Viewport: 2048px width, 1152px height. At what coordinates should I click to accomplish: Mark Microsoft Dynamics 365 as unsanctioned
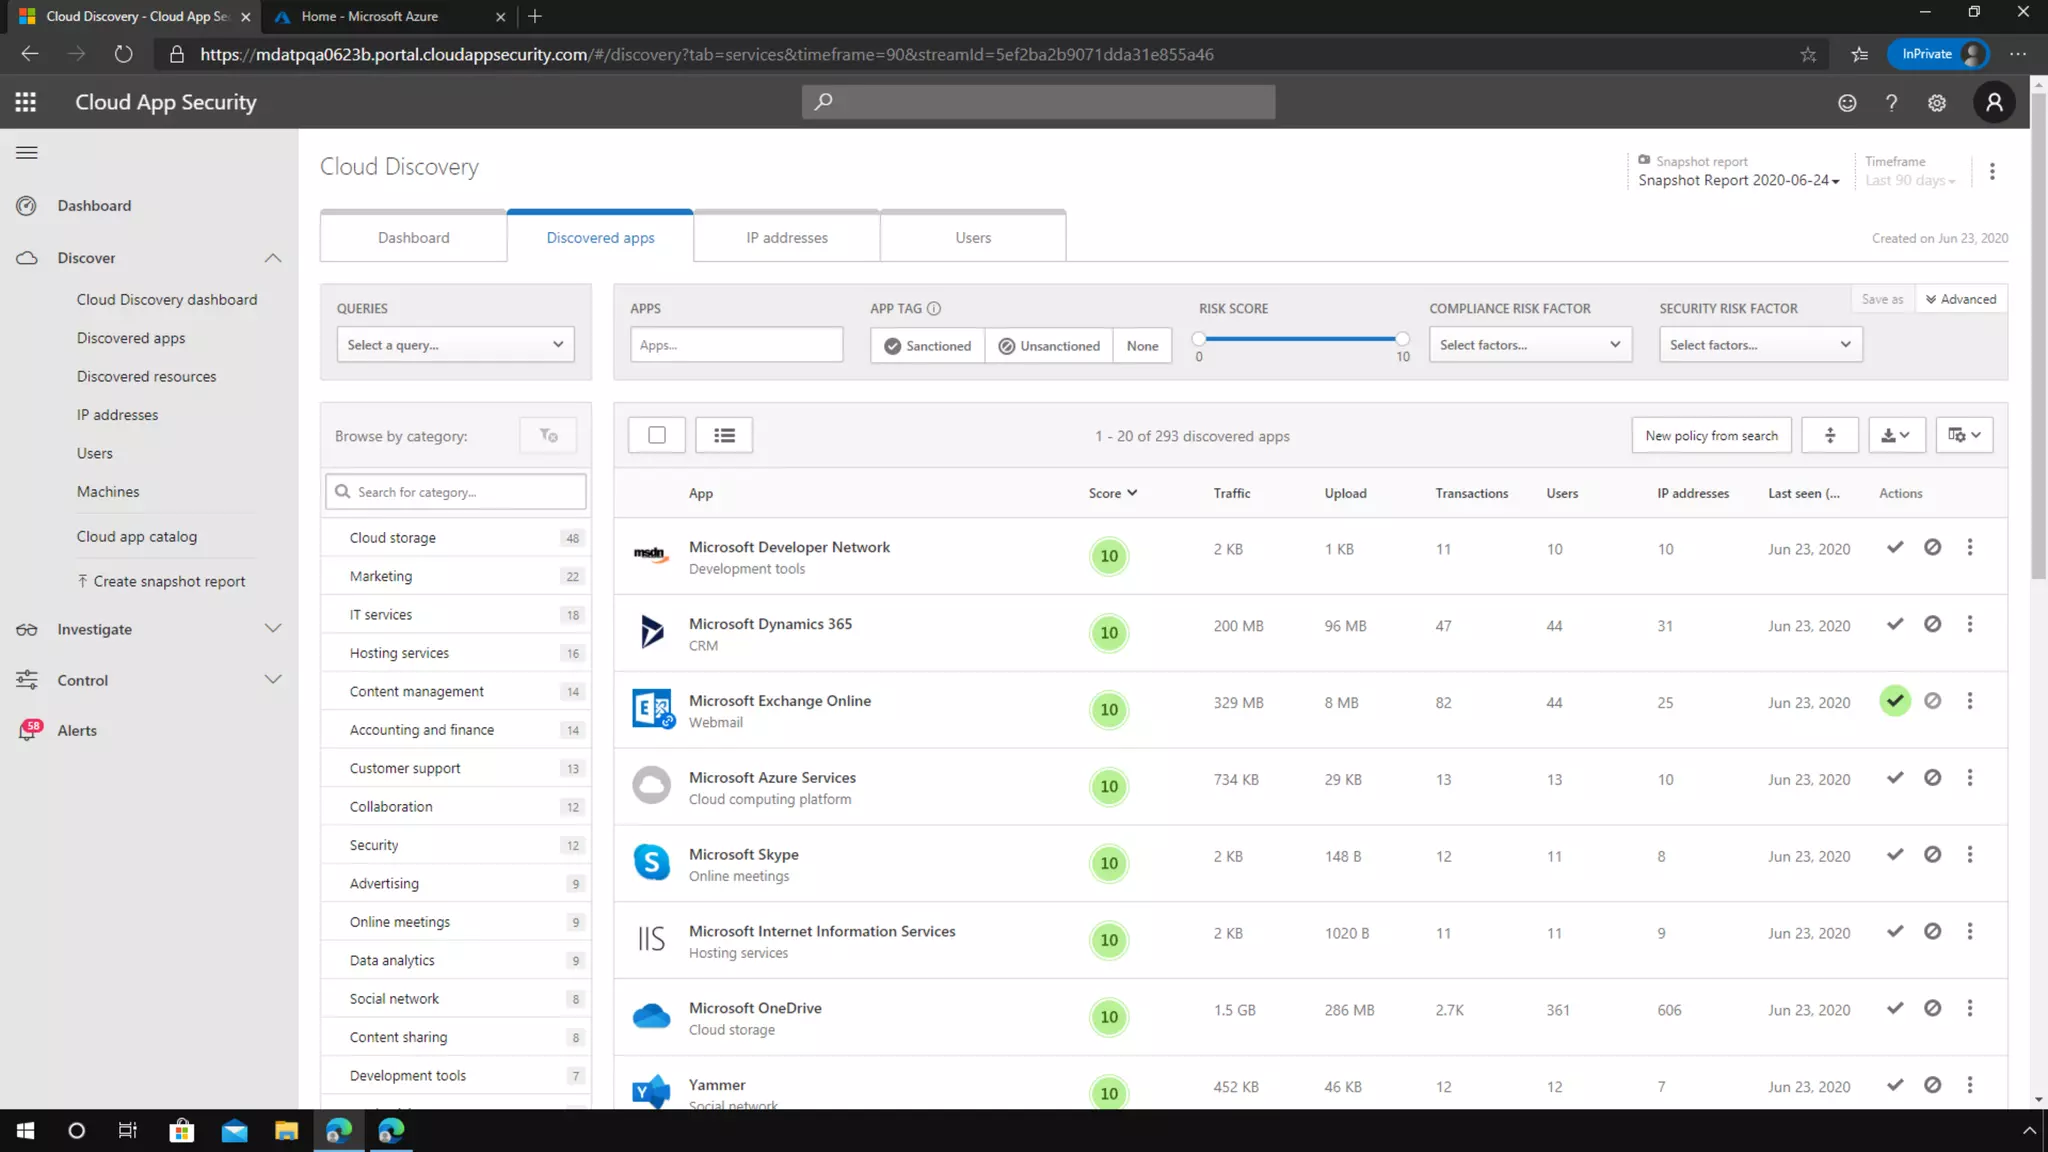[x=1932, y=624]
